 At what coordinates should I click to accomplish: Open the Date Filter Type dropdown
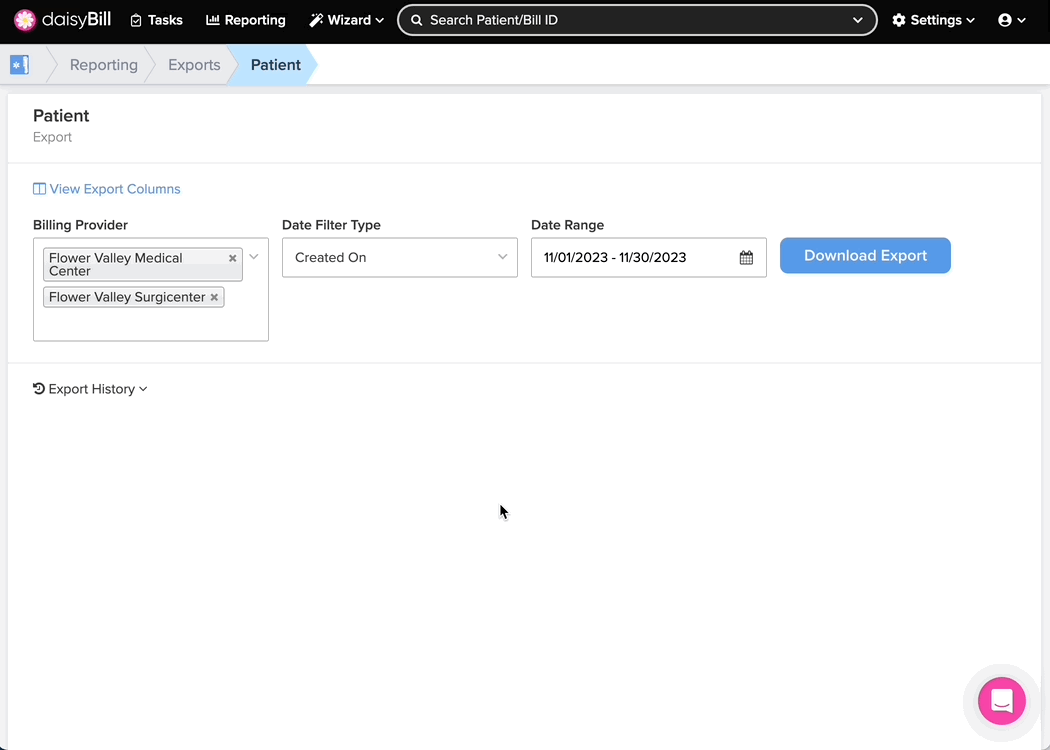coord(400,257)
